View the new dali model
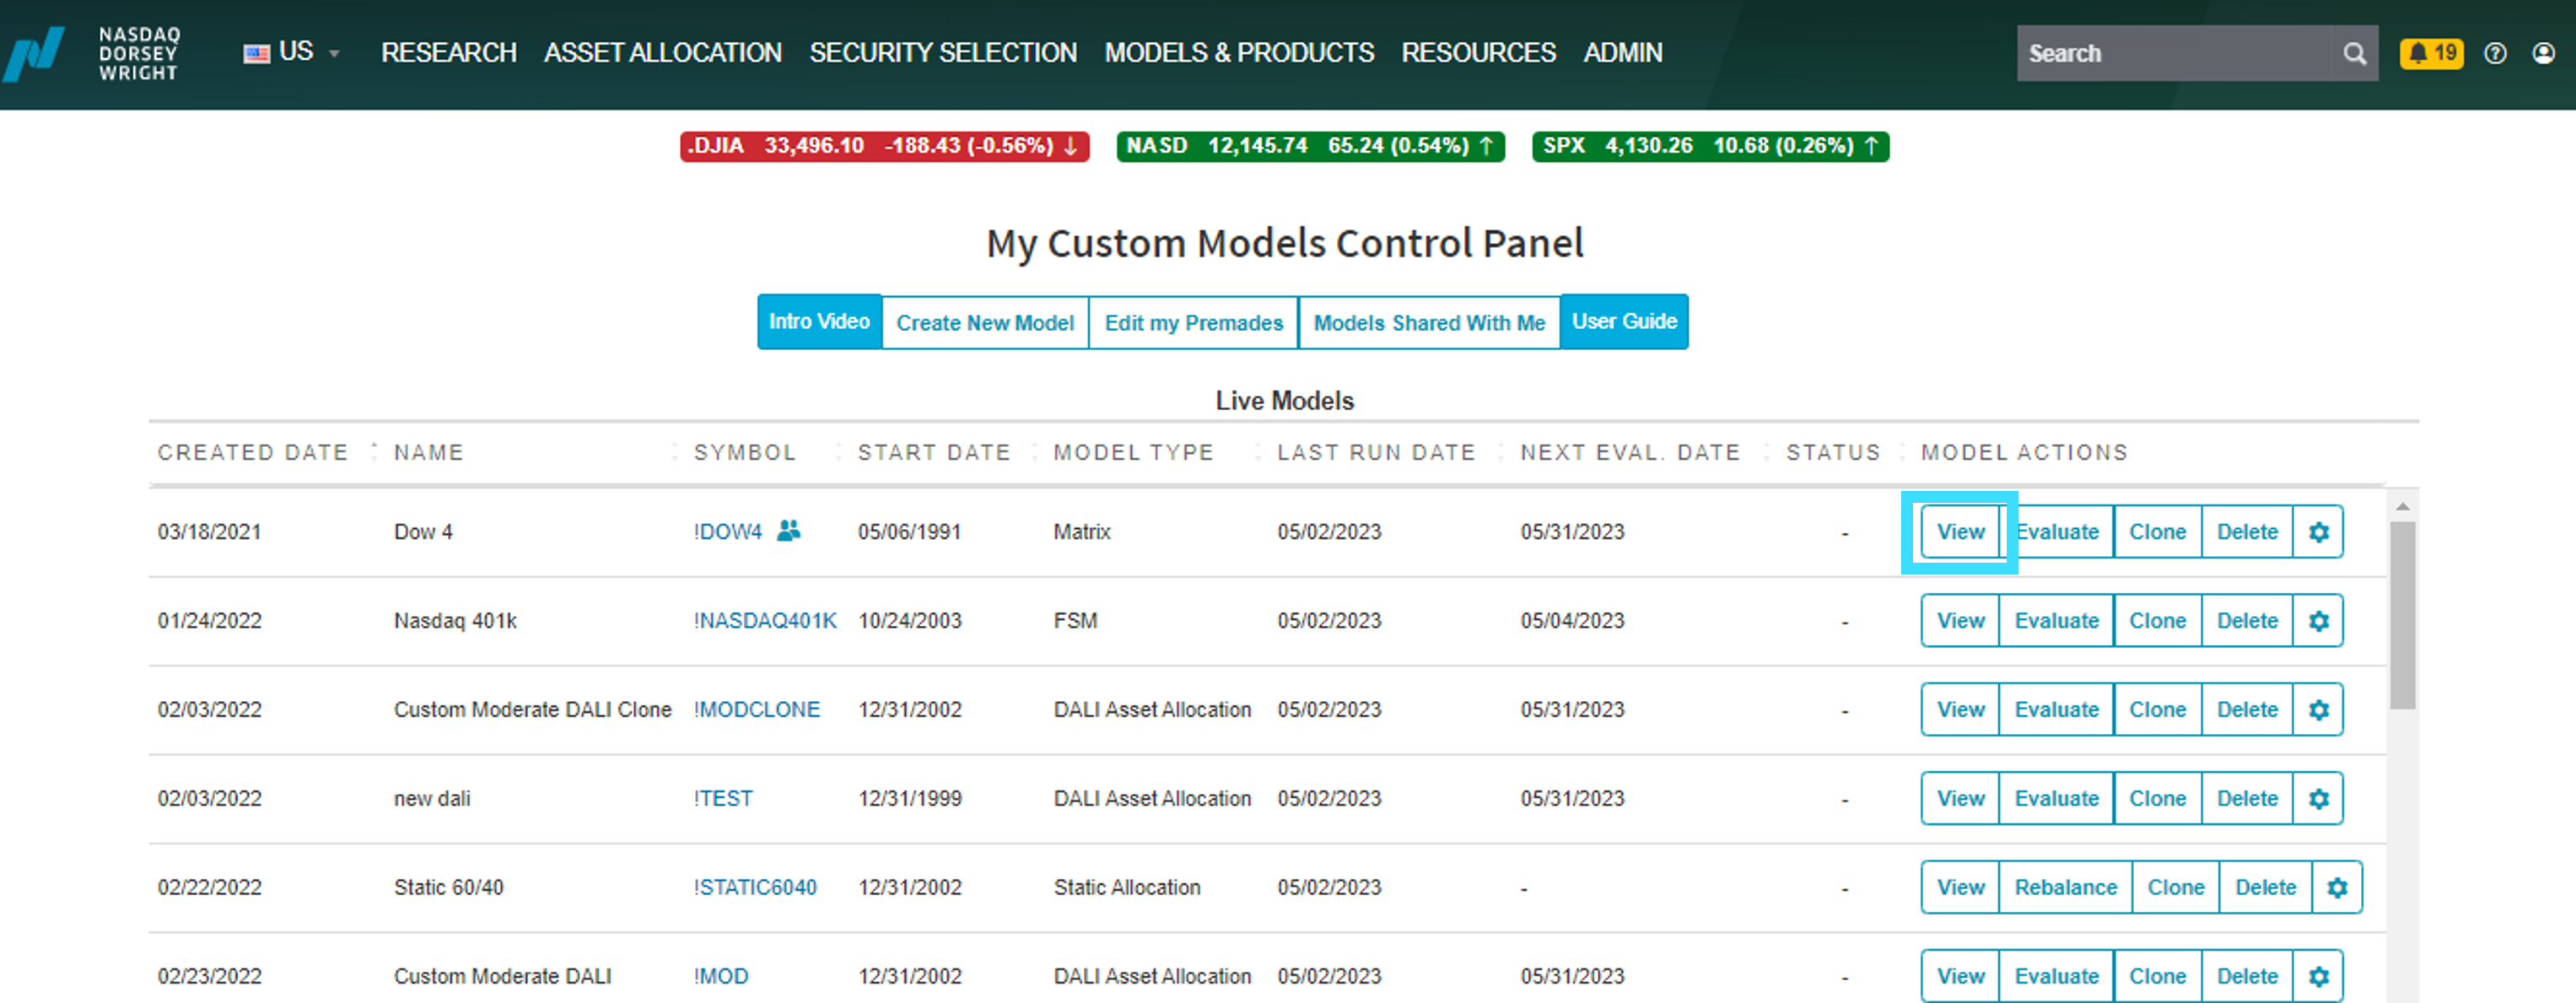The image size is (2576, 1003). tap(1960, 799)
